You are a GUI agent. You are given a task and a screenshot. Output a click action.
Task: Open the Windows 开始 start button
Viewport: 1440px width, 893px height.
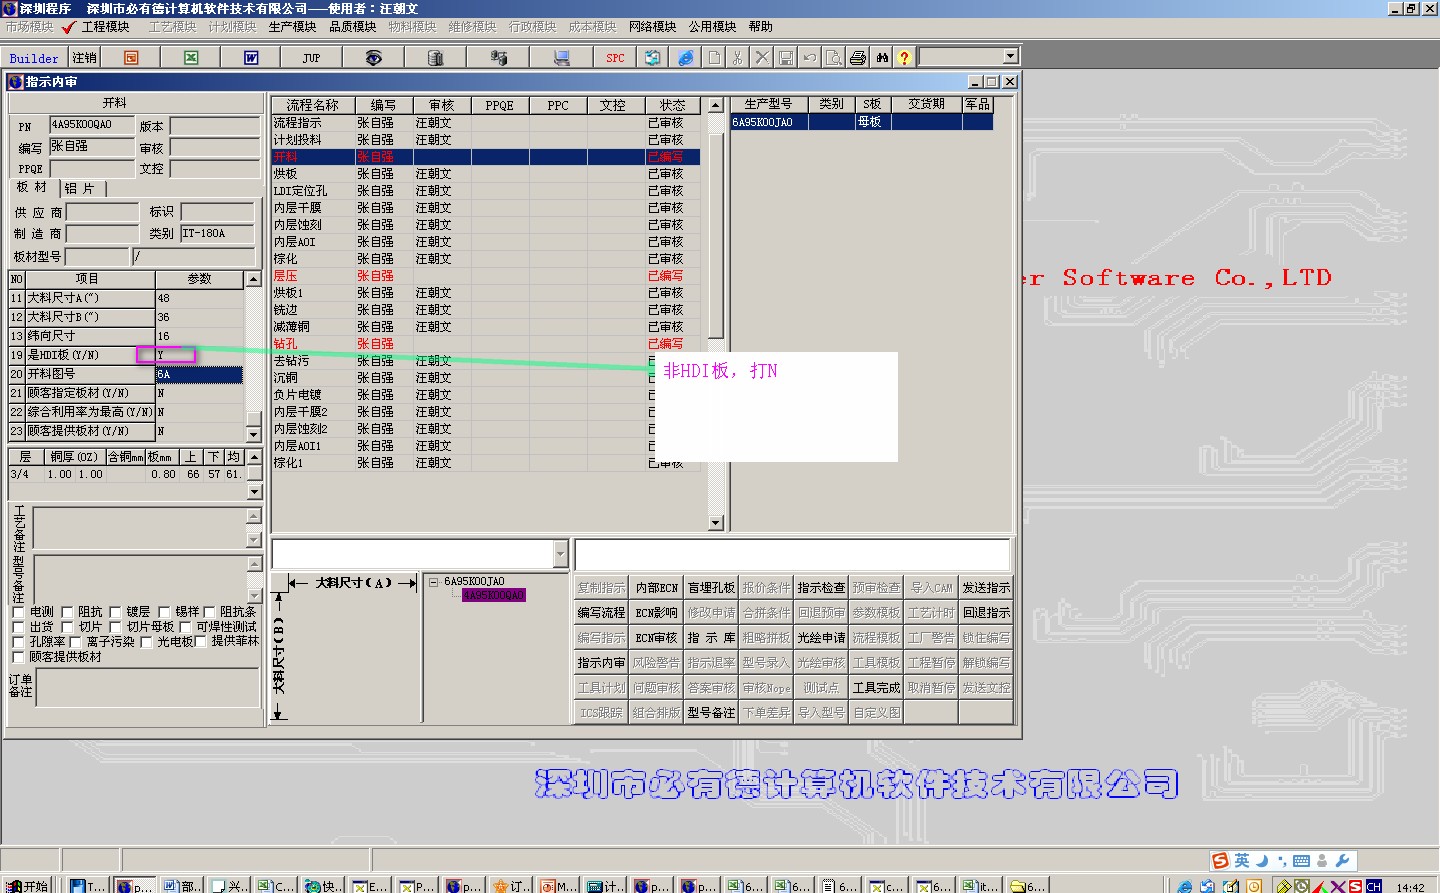pyautogui.click(x=28, y=886)
